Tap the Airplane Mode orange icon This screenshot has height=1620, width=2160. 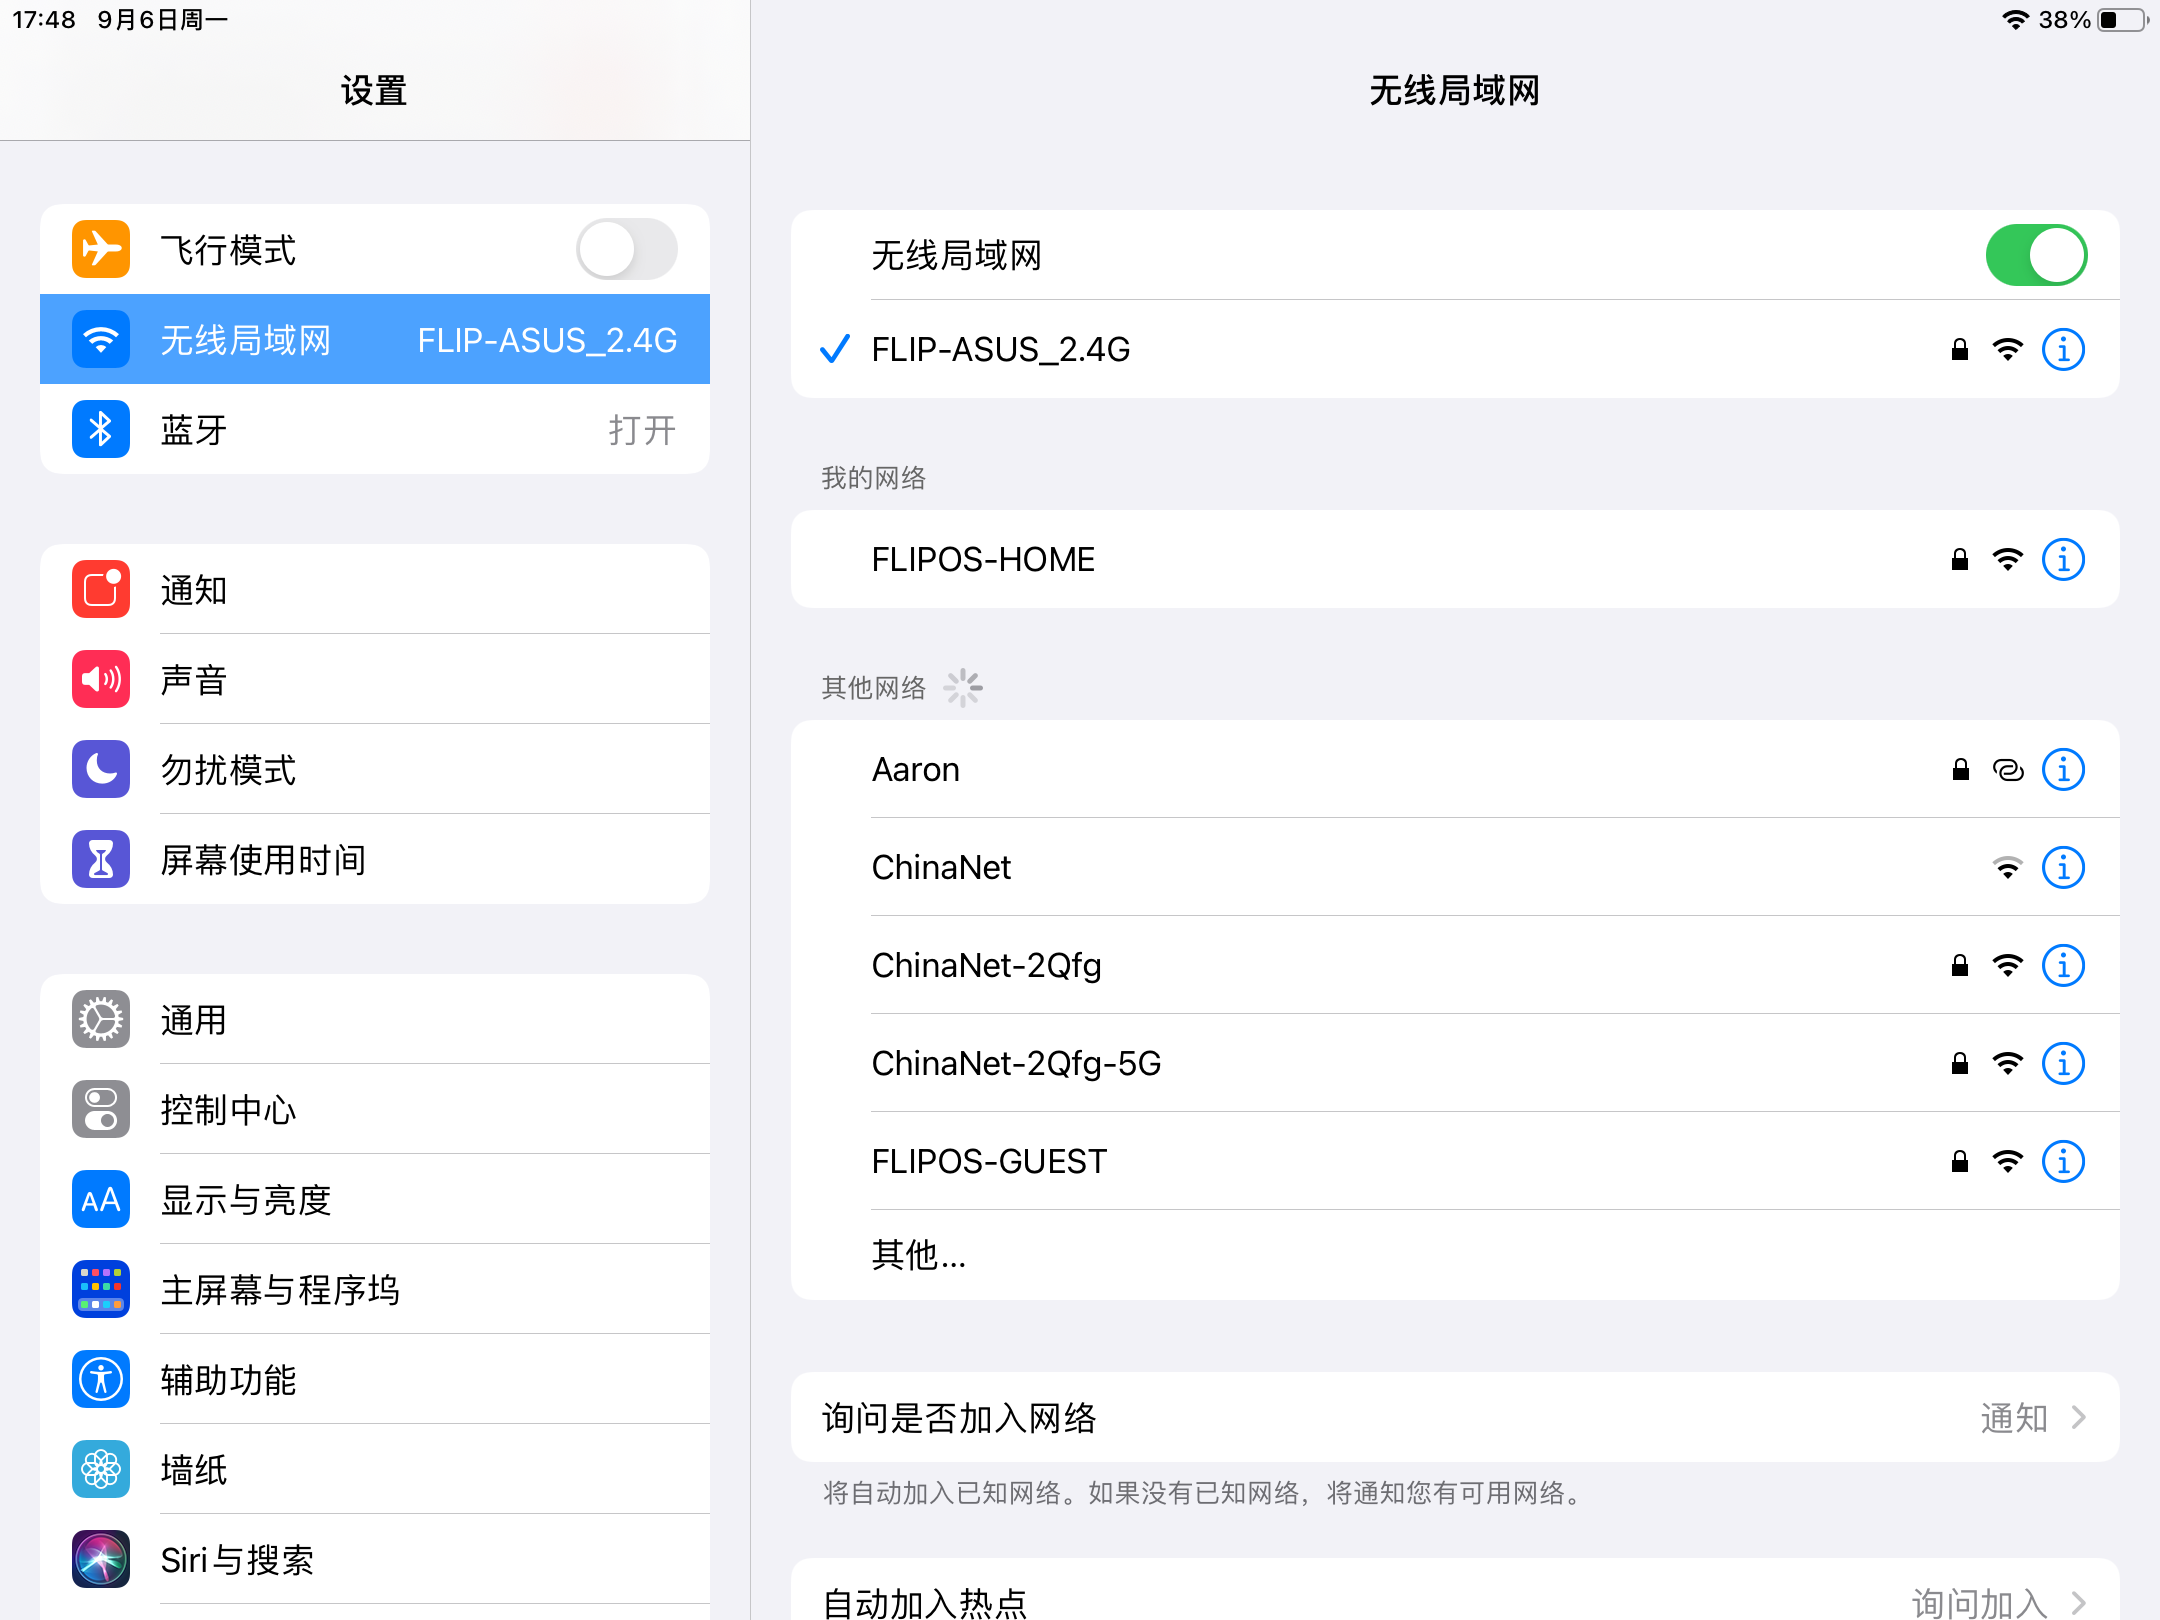(101, 249)
